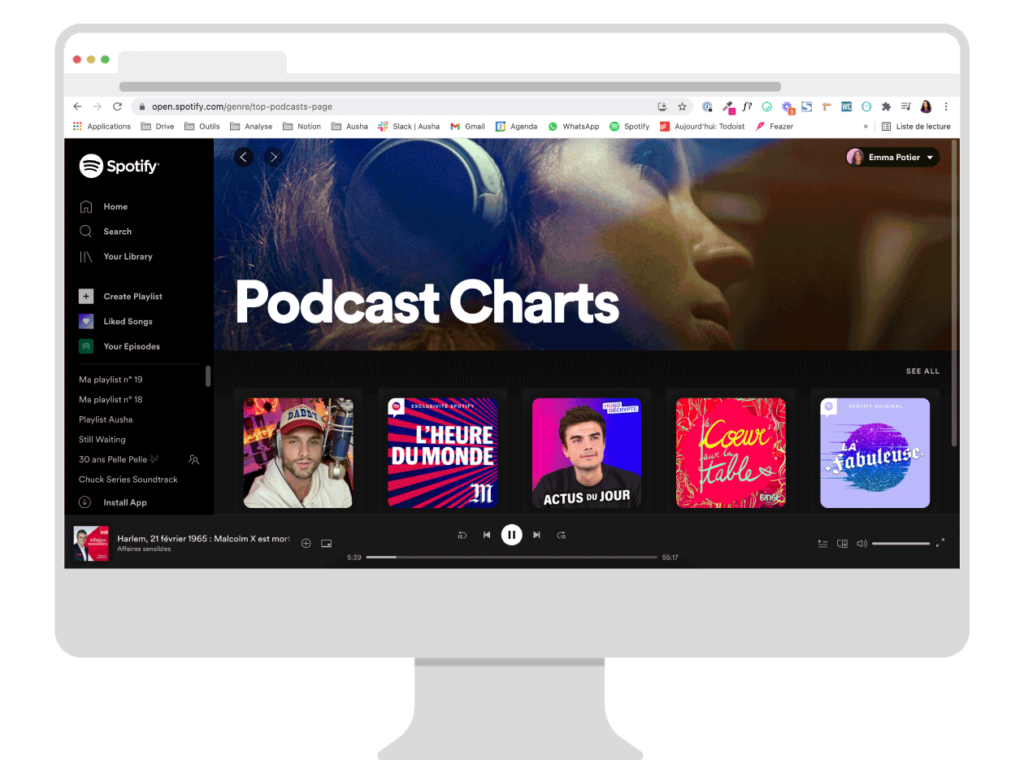The image size is (1024, 760).
Task: Open Liste de lecture reading list
Action: tap(916, 127)
